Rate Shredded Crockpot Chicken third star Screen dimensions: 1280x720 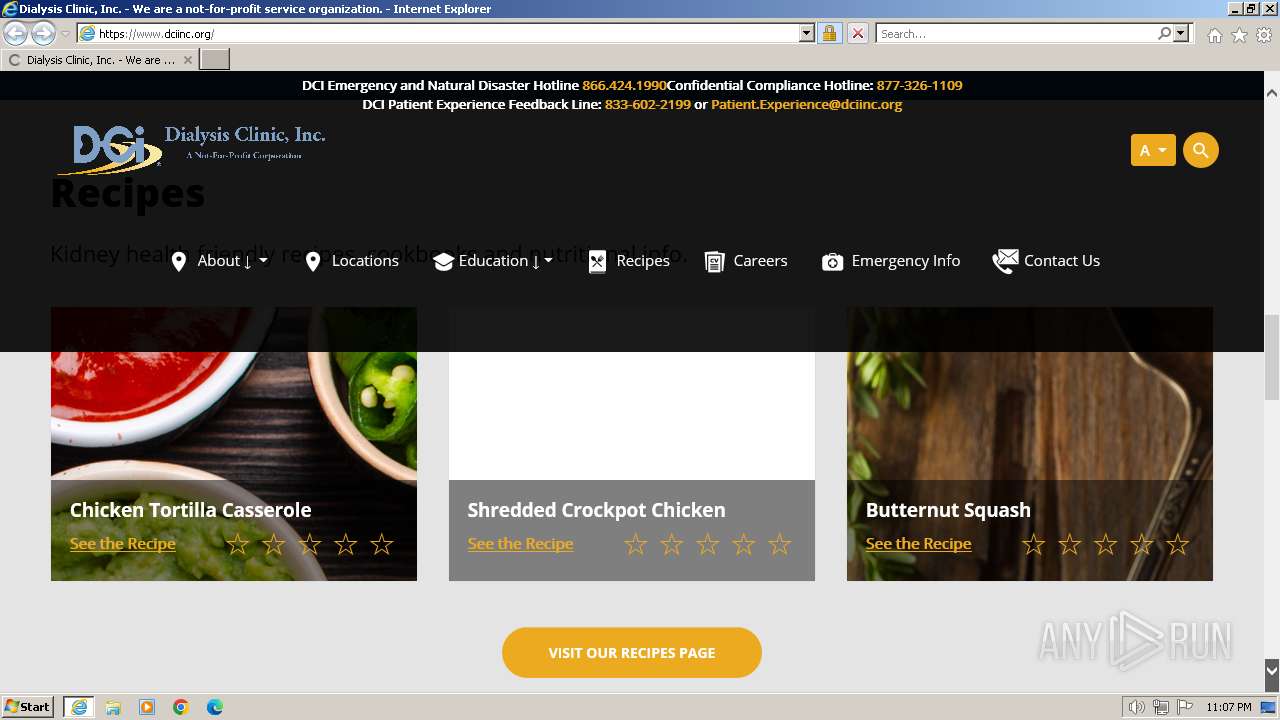click(707, 544)
